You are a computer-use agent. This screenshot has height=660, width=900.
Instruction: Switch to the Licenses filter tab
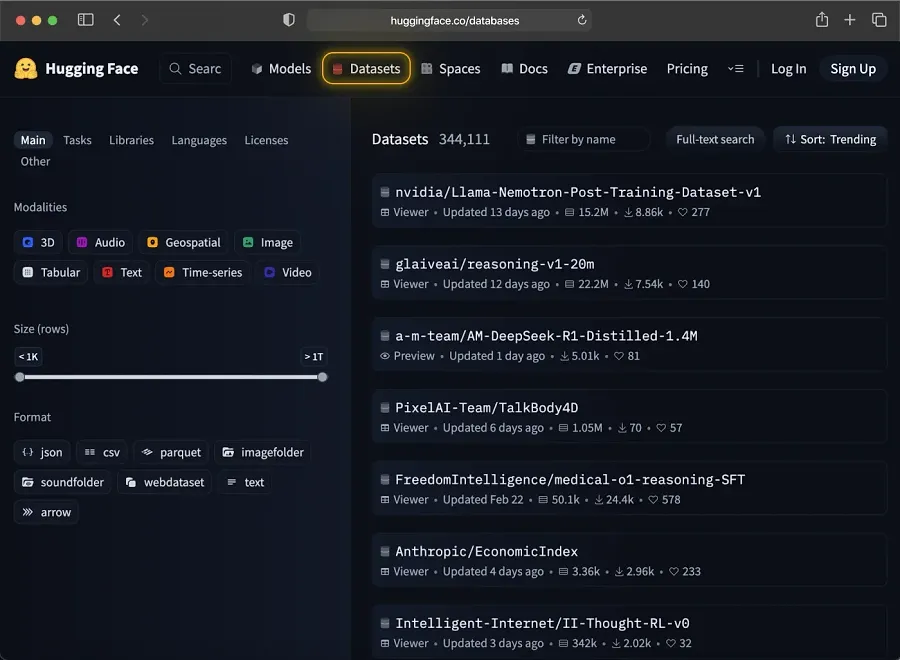(x=266, y=140)
